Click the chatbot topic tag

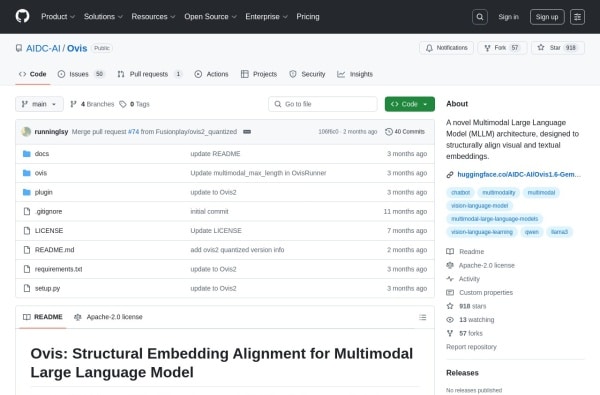point(460,193)
